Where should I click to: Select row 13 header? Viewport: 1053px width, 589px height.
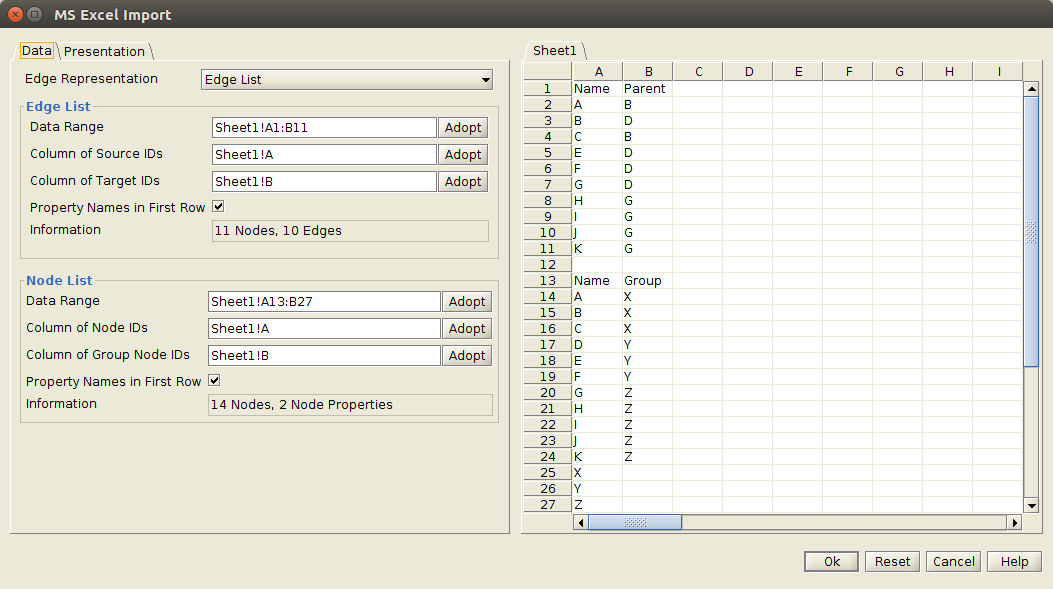pos(547,281)
